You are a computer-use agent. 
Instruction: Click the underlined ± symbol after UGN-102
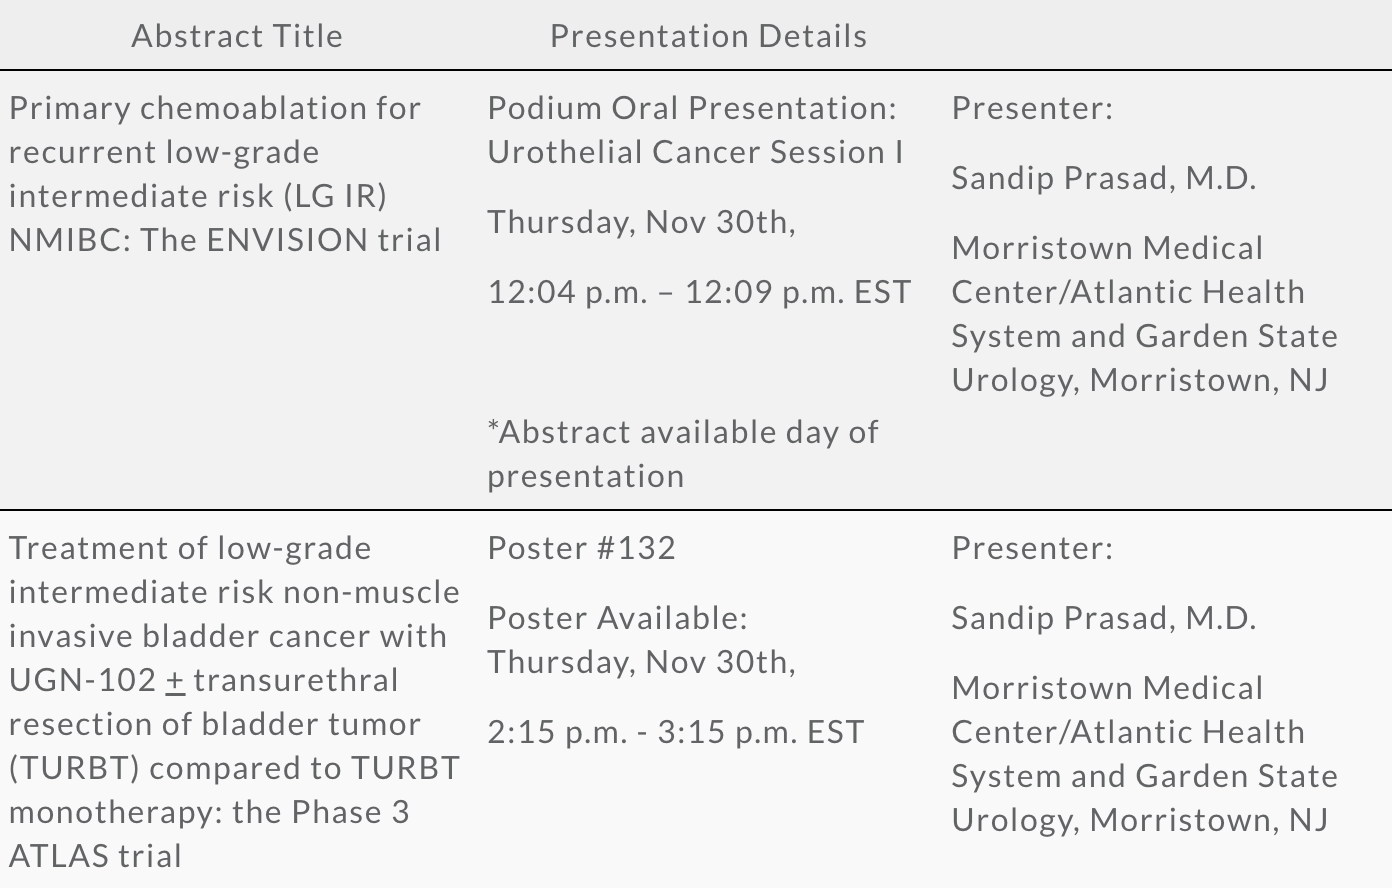click(x=175, y=681)
